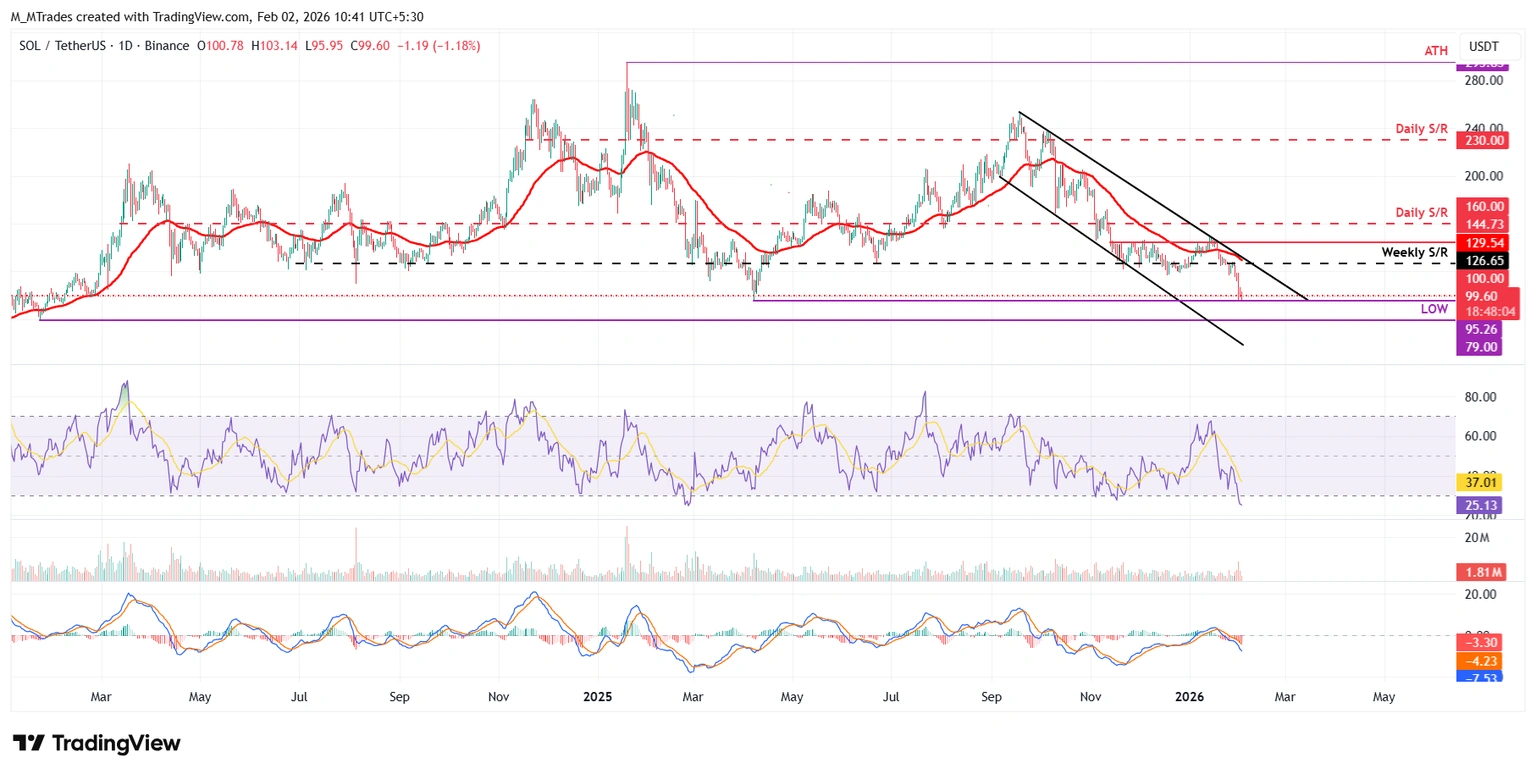Viewport: 1536px width, 775px height.
Task: Click the USDT currency label
Action: tap(1485, 46)
